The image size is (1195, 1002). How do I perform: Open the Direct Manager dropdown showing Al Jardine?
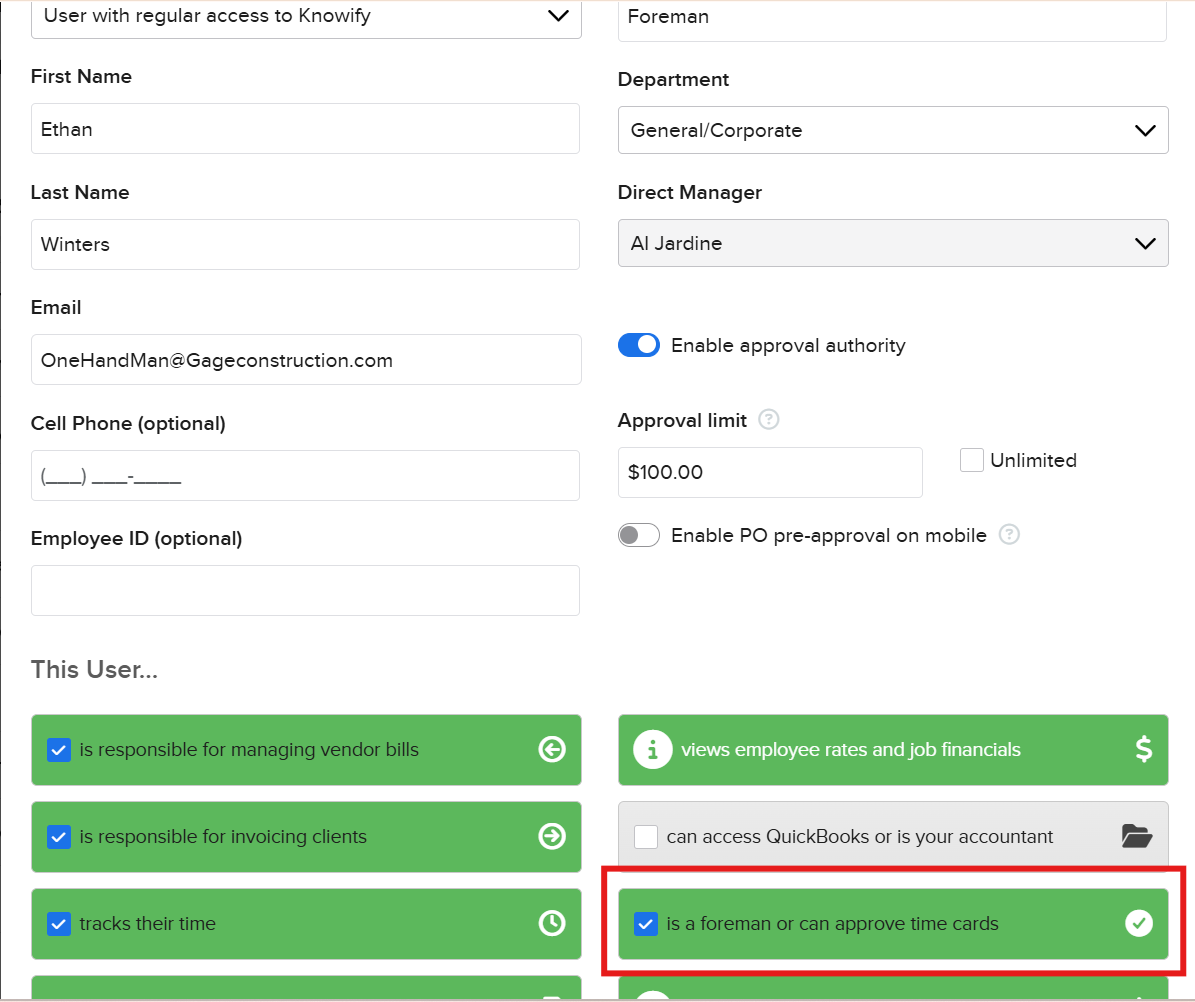pos(892,243)
